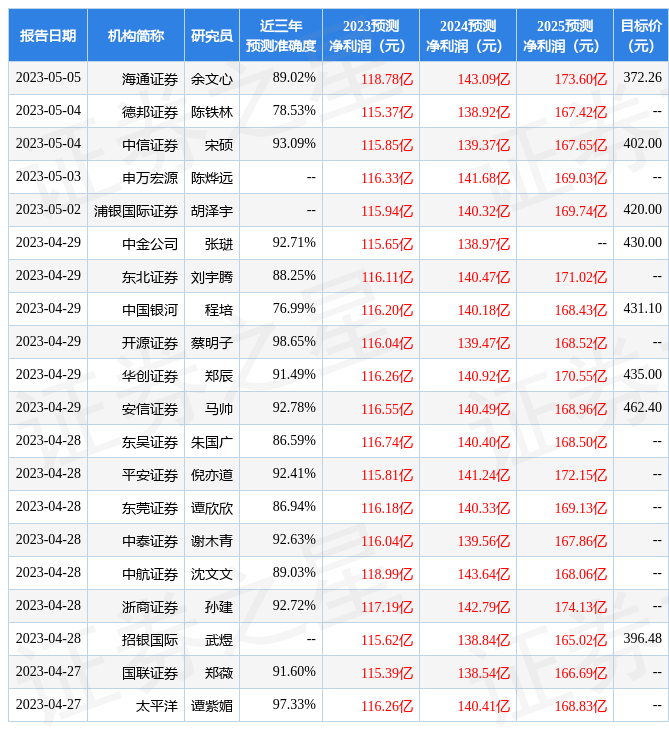Click 2023 forecast 118.99亿
669x730 pixels.
[x=387, y=575]
